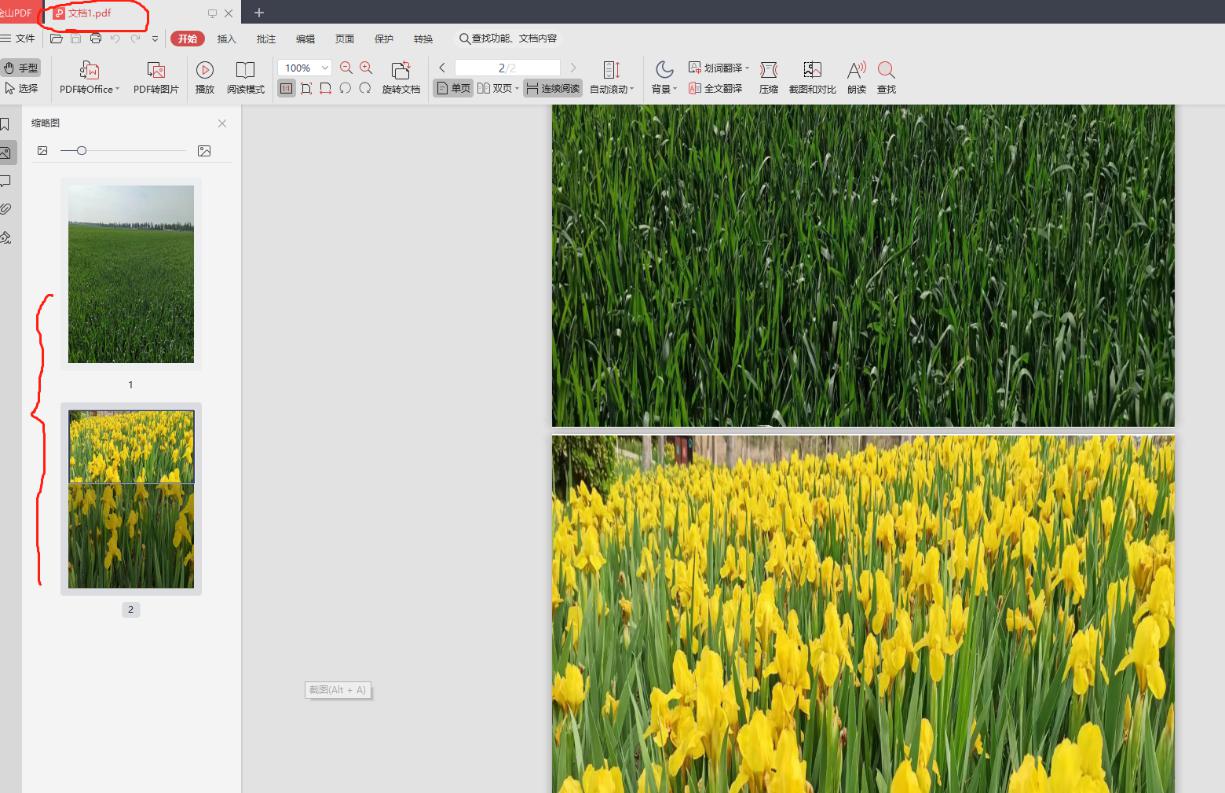Switch to the 编辑 ribbon tab
Viewport: 1225px width, 793px height.
305,39
